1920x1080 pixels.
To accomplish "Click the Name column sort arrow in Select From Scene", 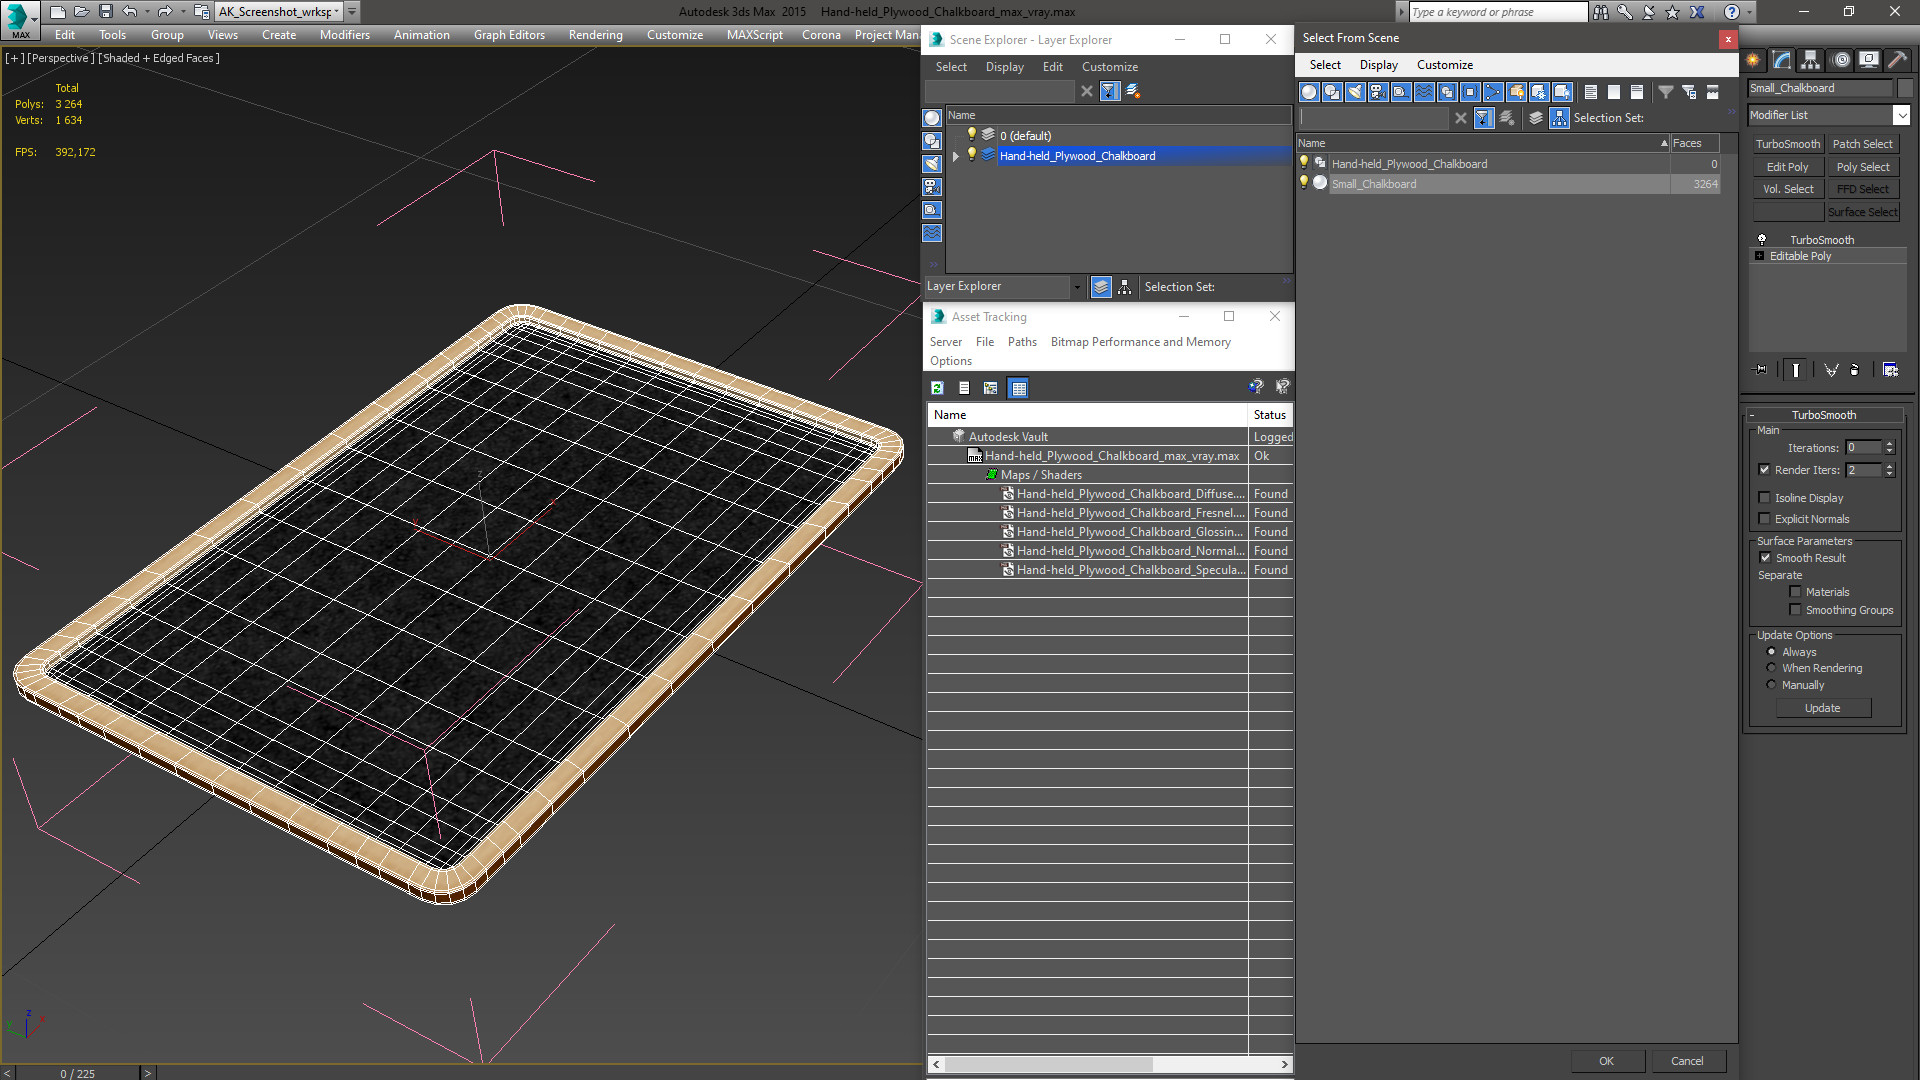I will pyautogui.click(x=1664, y=143).
